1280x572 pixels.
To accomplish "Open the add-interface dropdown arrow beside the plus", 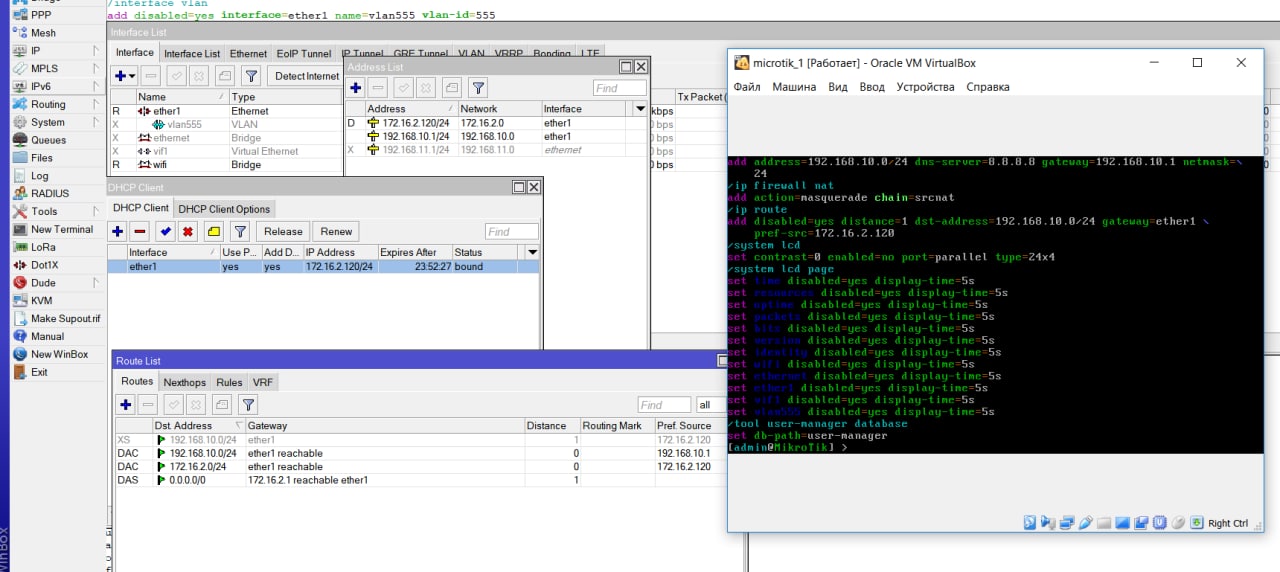I will pos(132,76).
